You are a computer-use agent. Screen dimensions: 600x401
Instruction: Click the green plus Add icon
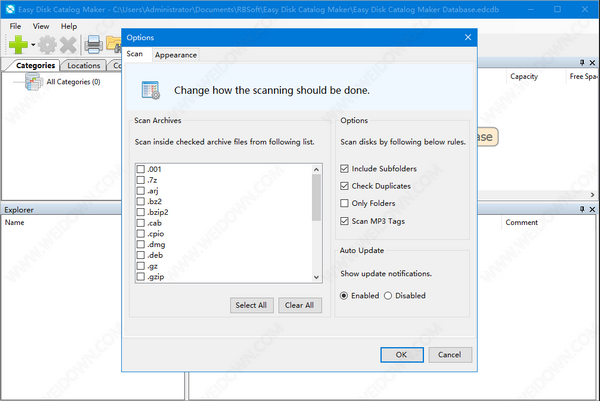pos(18,44)
